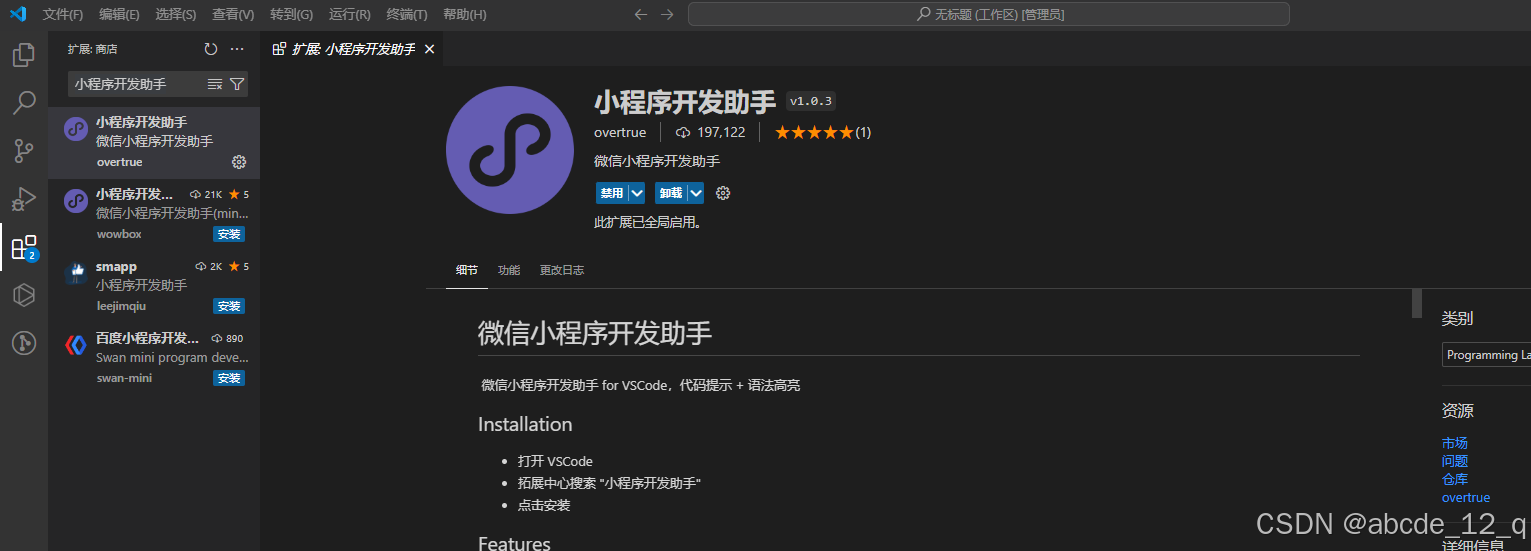
Task: Open the 市场 resource link
Action: pyautogui.click(x=1455, y=443)
